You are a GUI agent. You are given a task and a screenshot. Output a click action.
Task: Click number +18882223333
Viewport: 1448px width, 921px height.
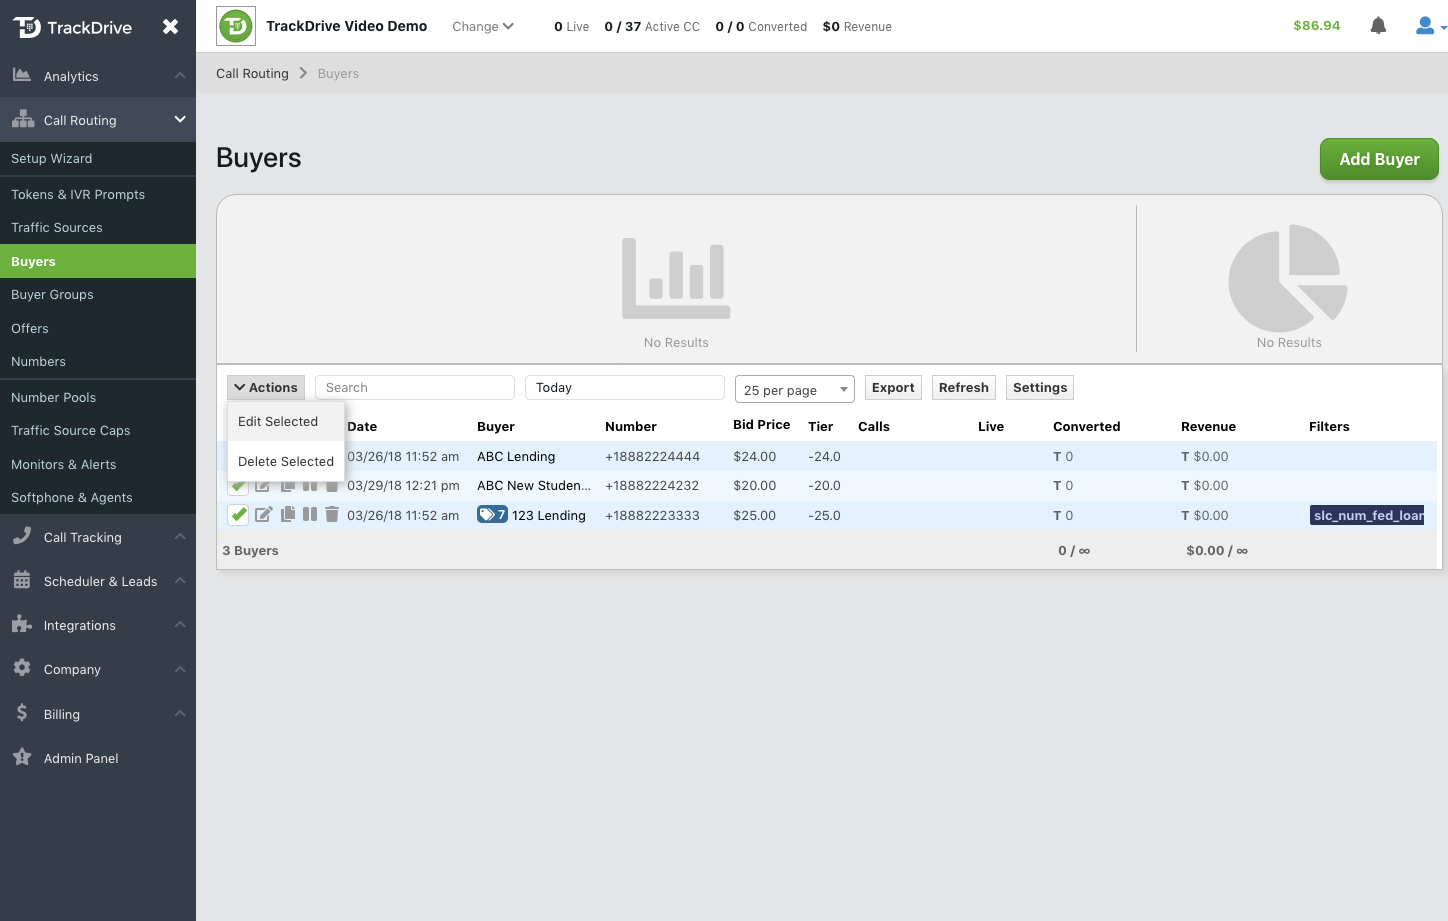tap(652, 515)
